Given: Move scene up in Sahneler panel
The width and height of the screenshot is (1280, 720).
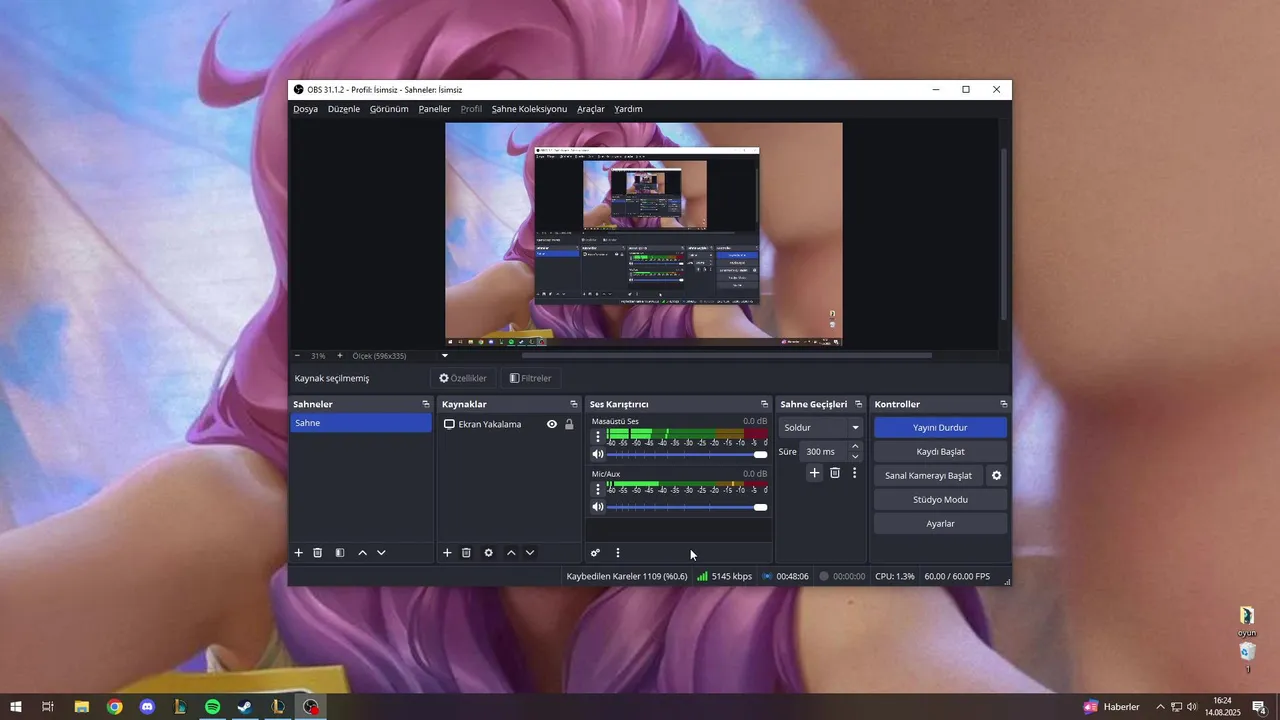Looking at the screenshot, I should click(362, 553).
